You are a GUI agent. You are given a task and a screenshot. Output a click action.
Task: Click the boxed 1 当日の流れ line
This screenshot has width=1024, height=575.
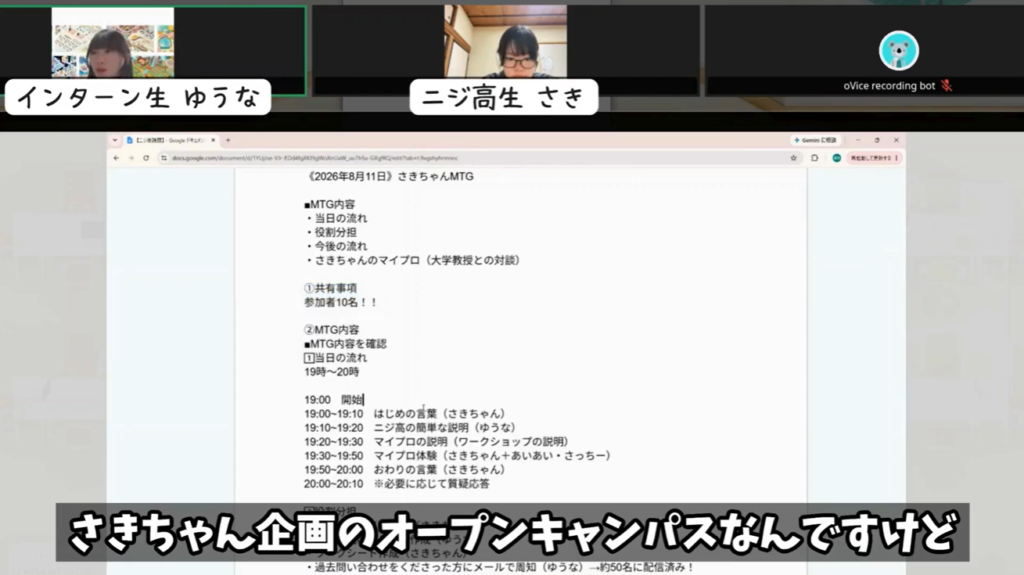[336, 358]
